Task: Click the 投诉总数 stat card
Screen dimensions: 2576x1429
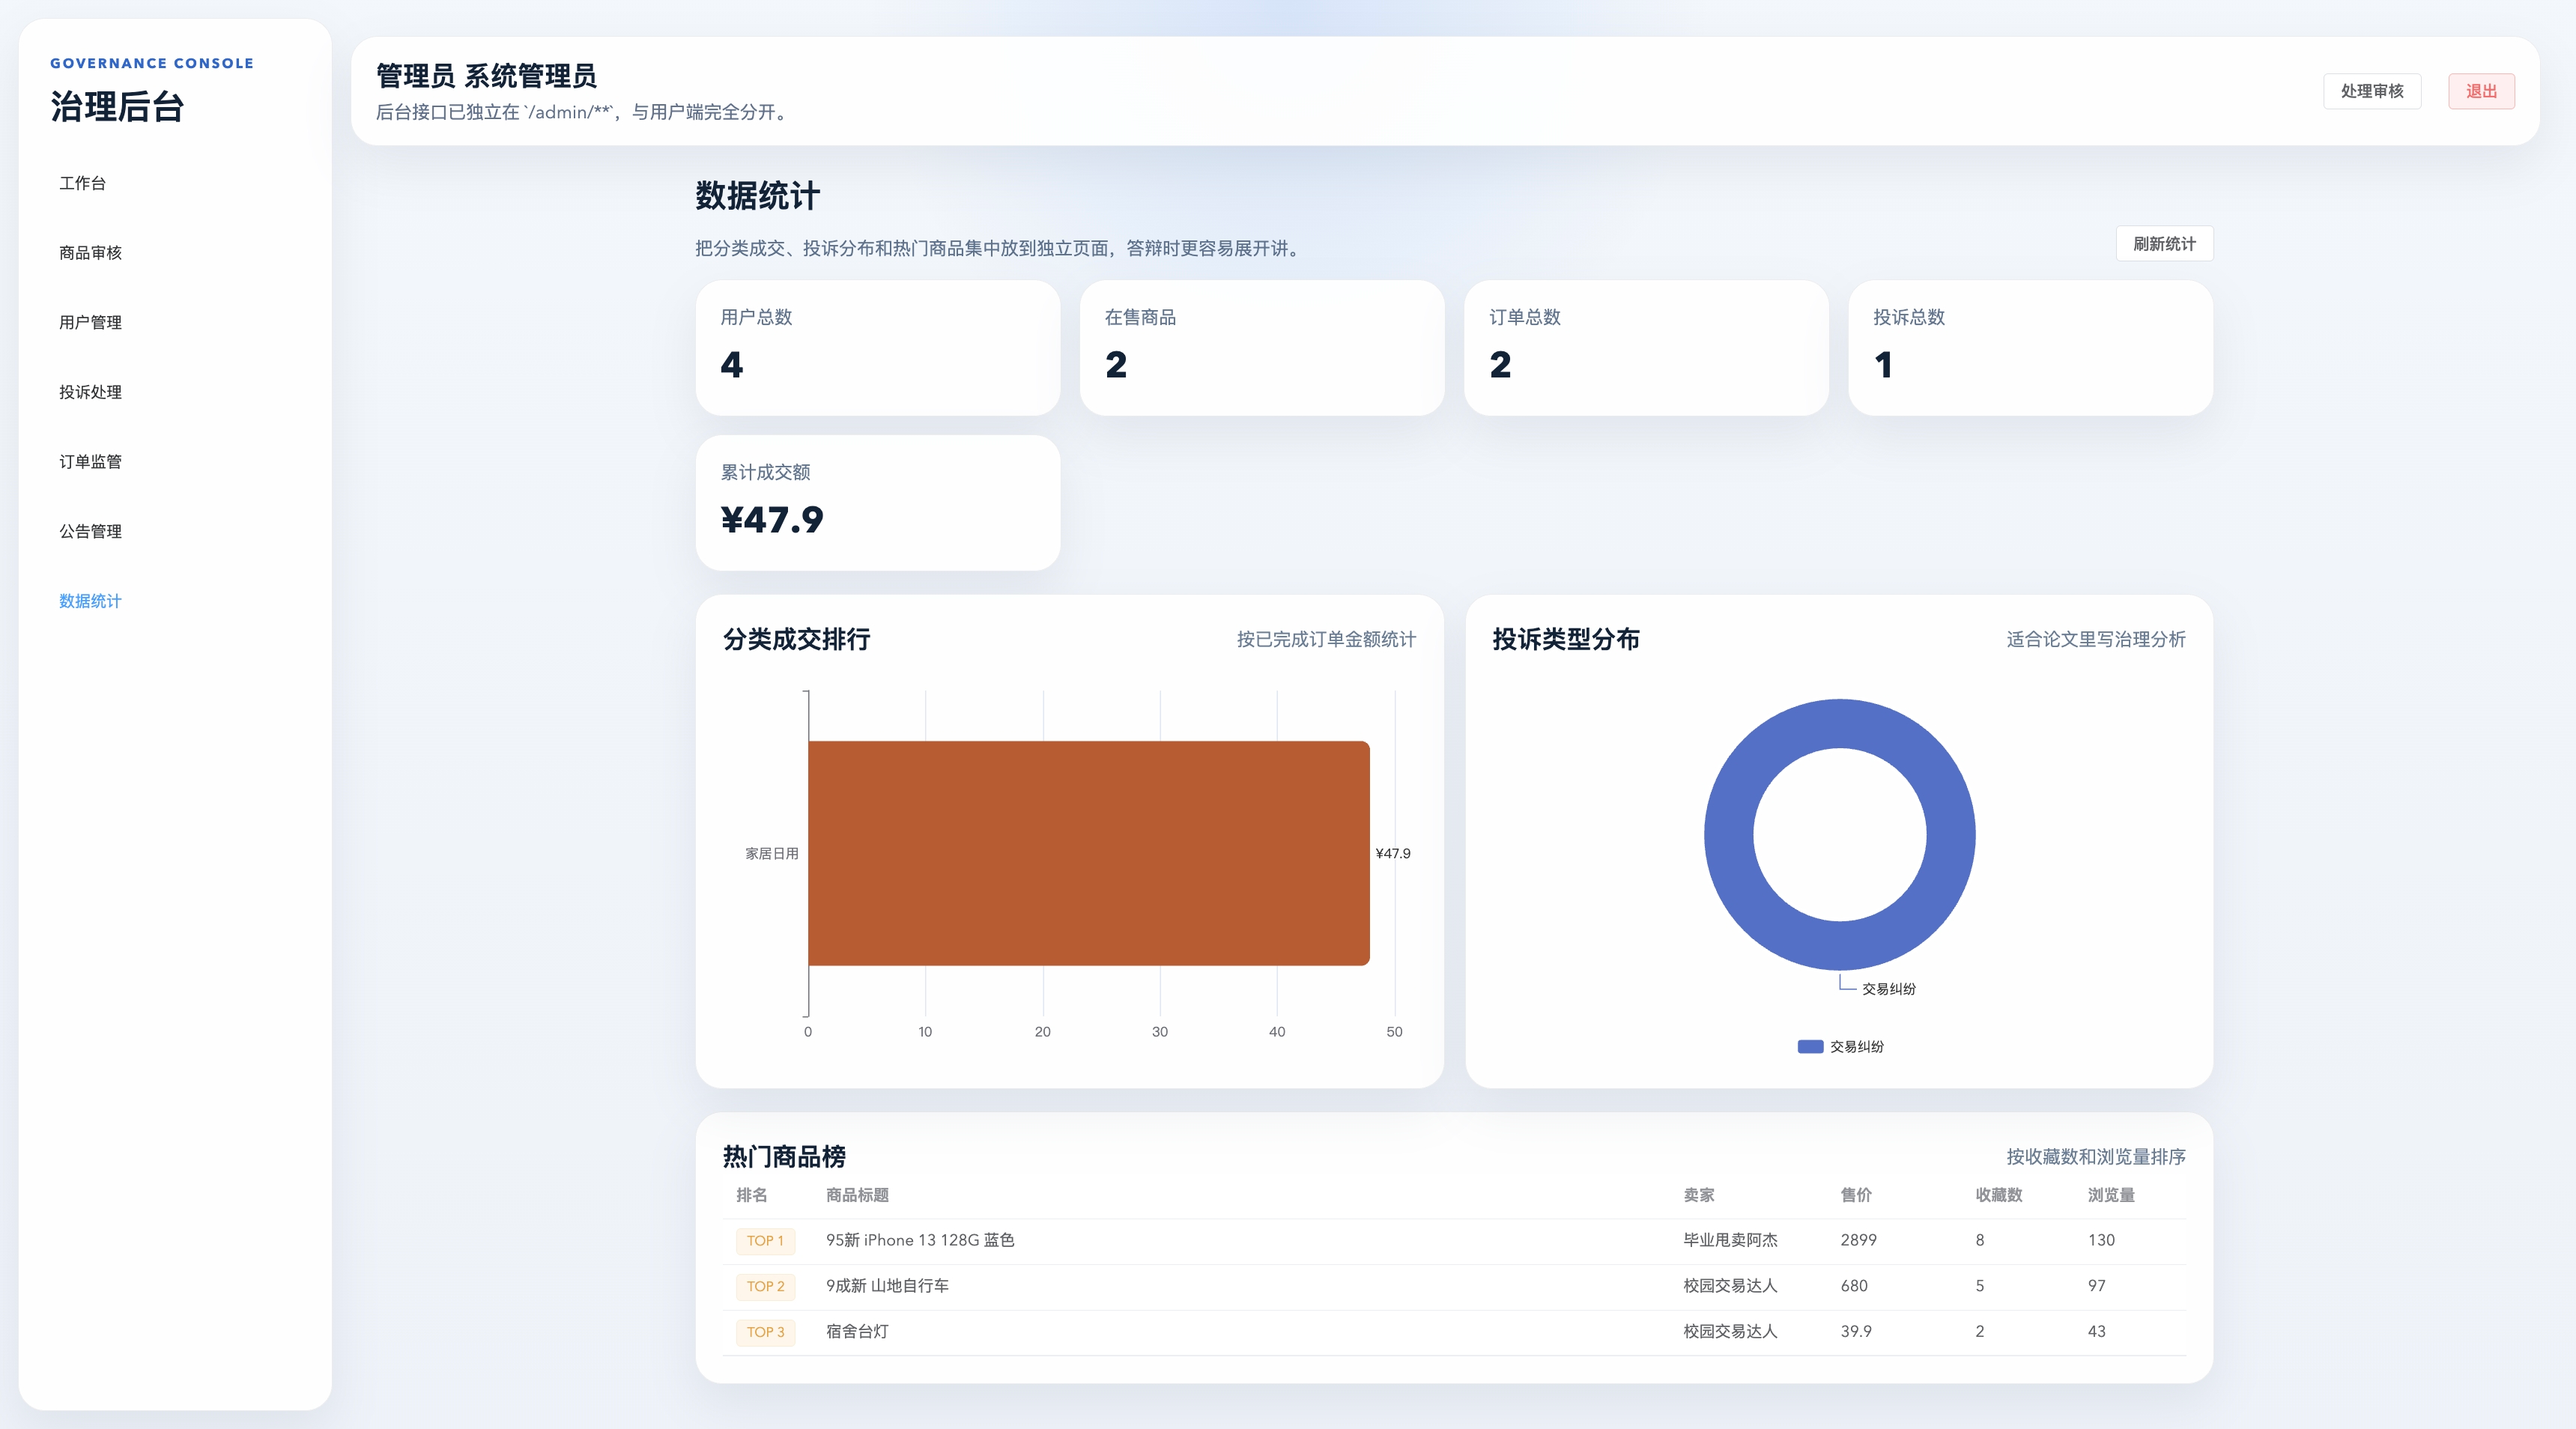Action: 2030,347
